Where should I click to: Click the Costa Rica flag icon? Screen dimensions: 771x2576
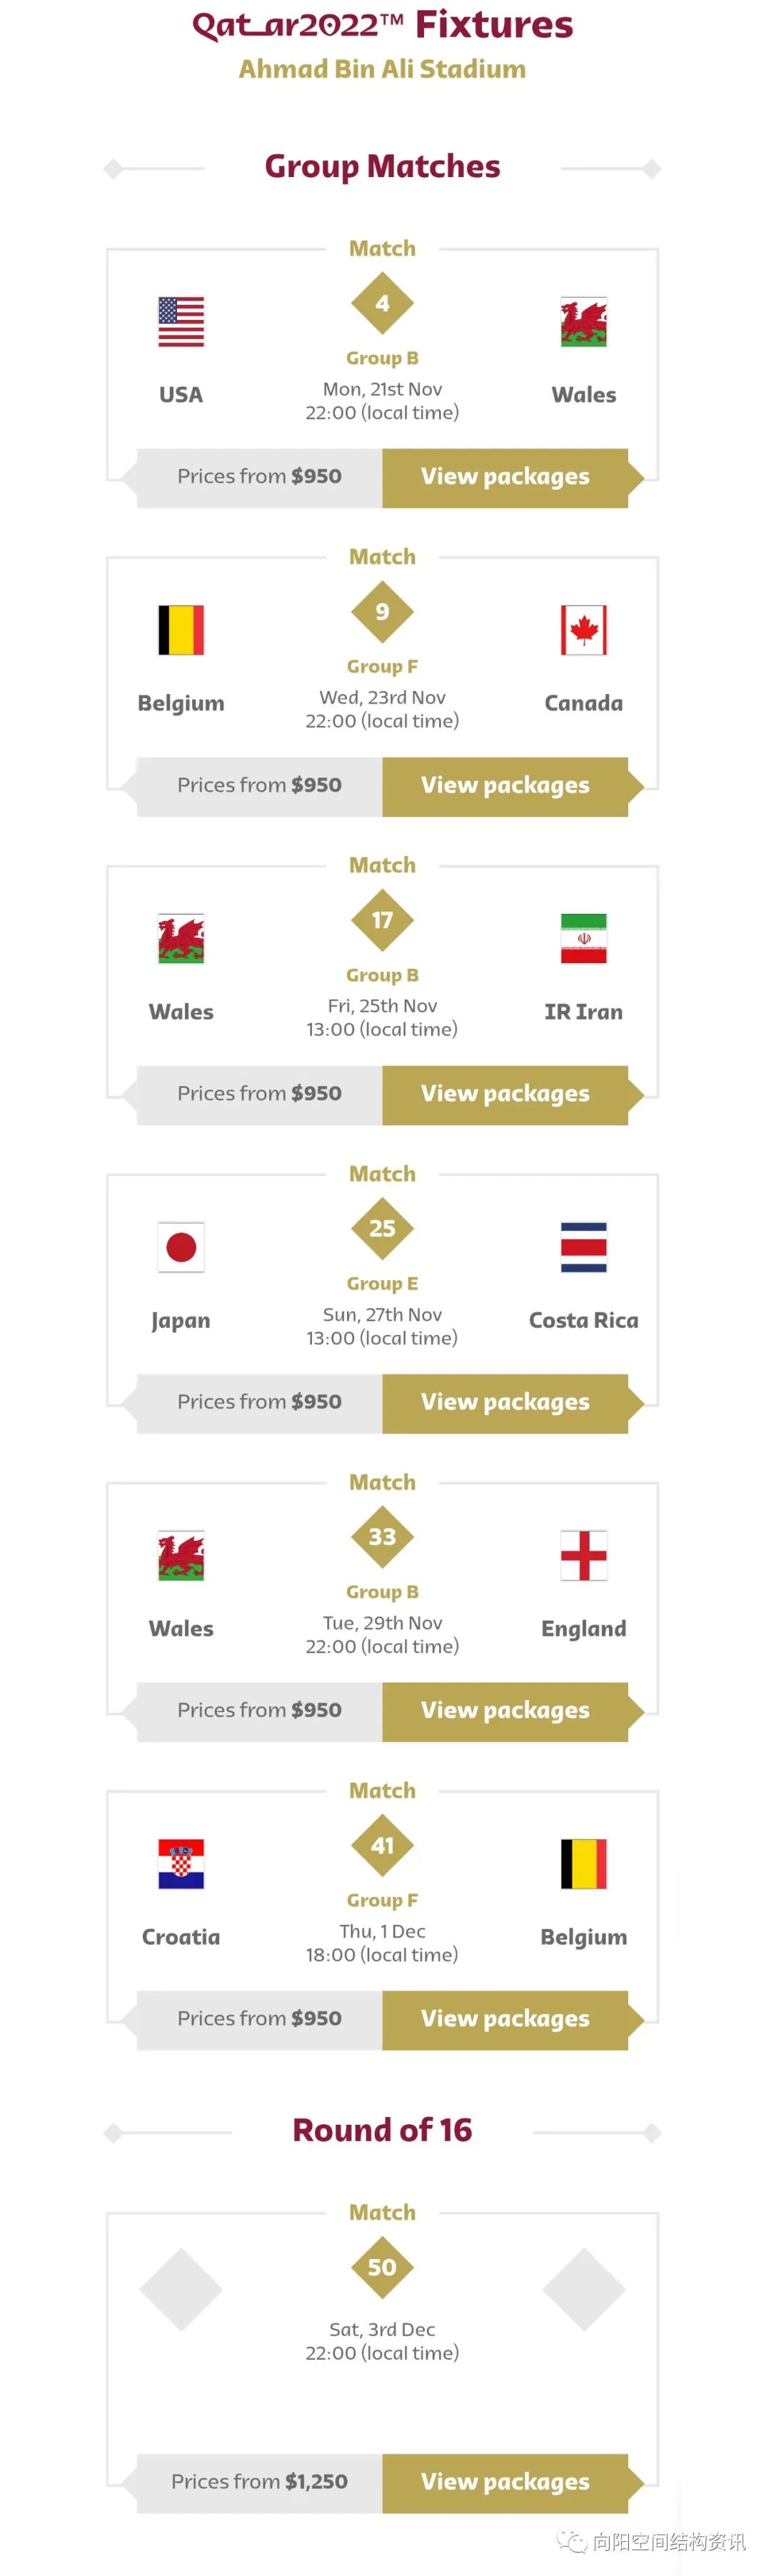[x=583, y=1247]
